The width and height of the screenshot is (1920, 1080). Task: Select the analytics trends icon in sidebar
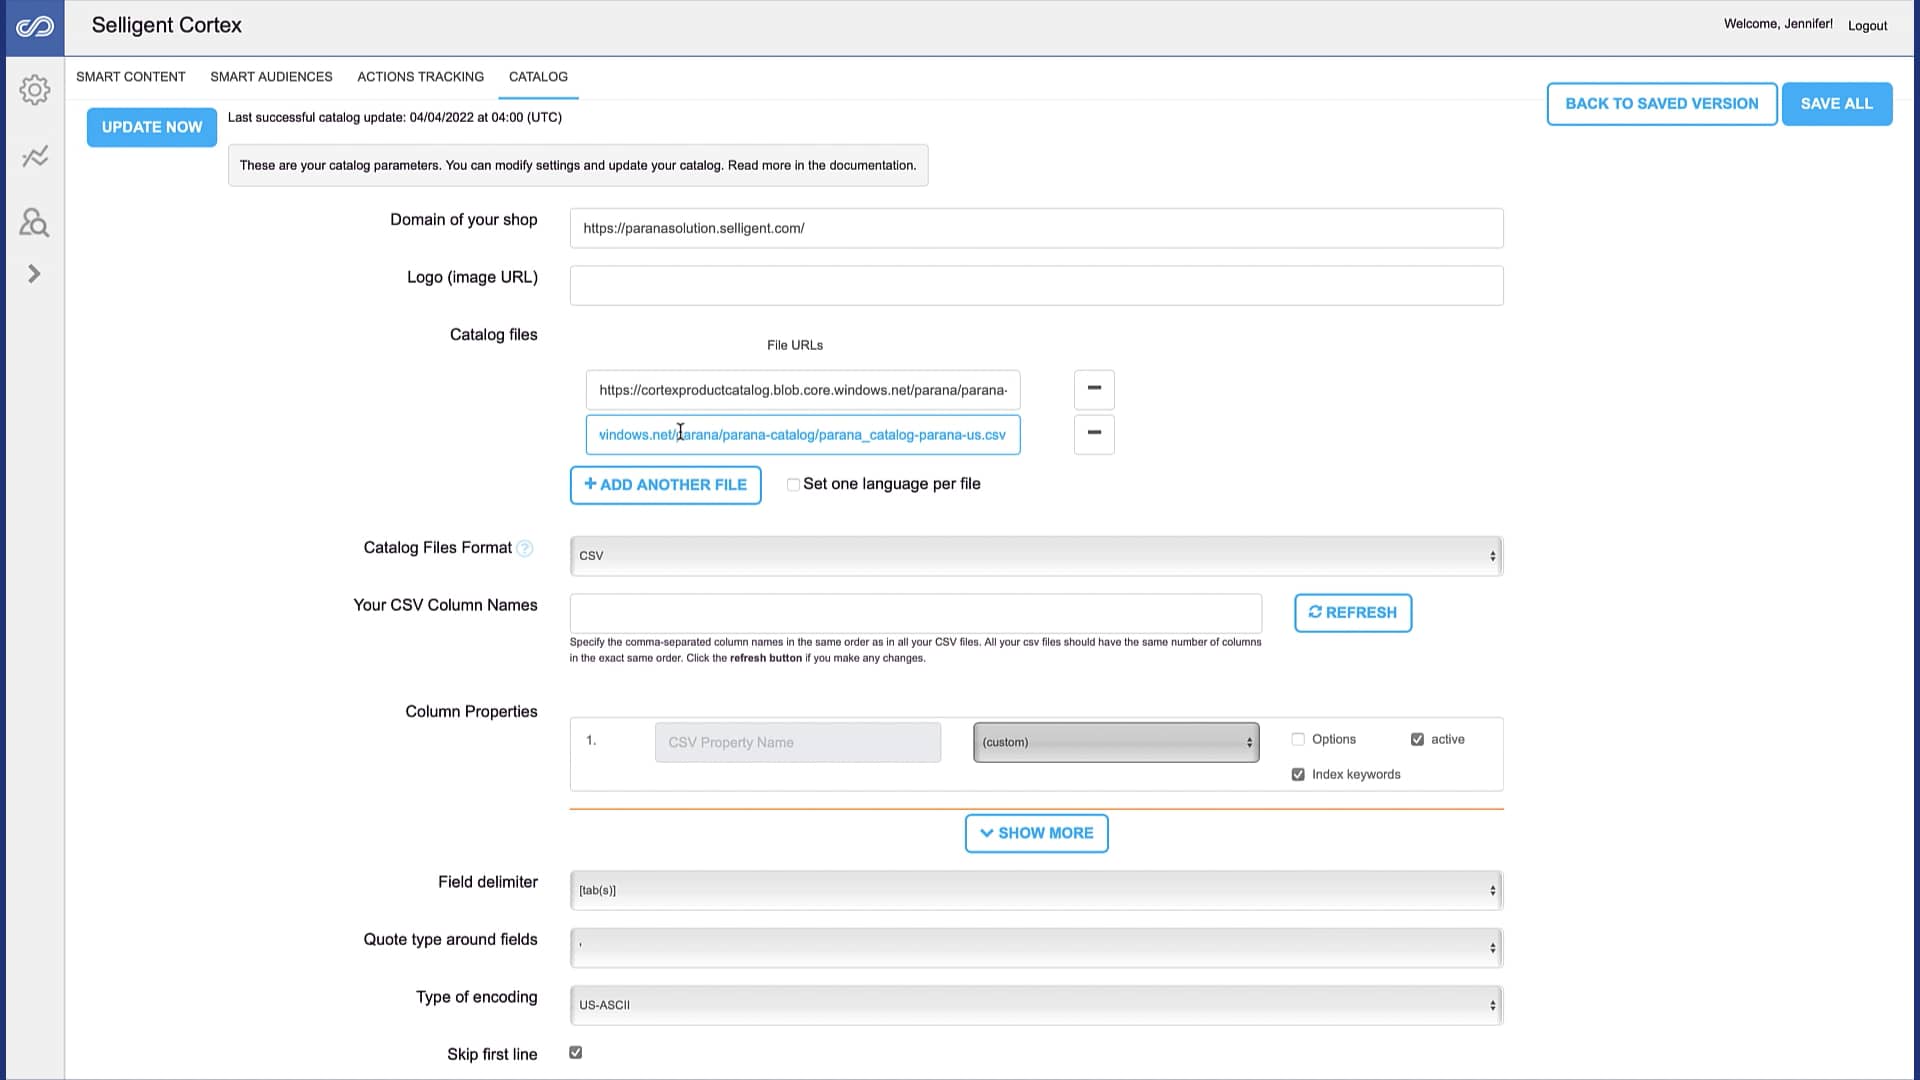[x=35, y=156]
